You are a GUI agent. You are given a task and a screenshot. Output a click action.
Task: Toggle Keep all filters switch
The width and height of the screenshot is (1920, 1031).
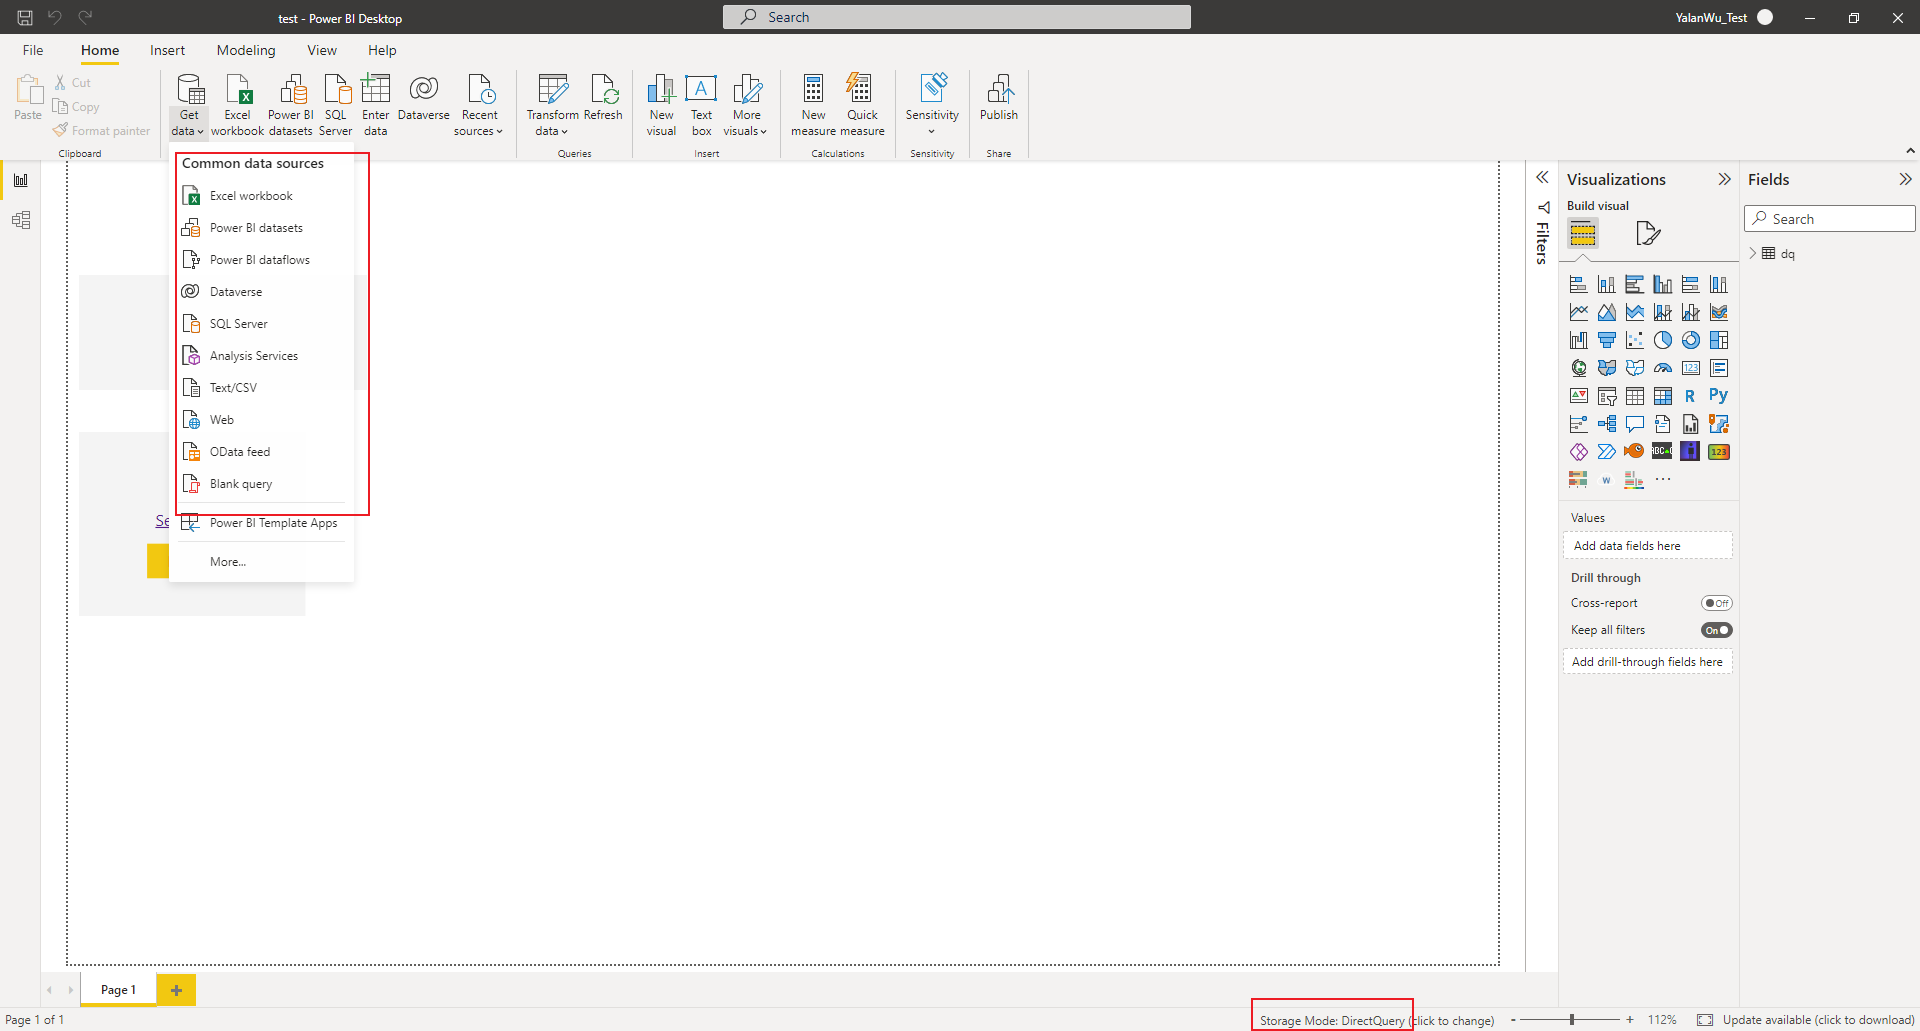(x=1717, y=630)
